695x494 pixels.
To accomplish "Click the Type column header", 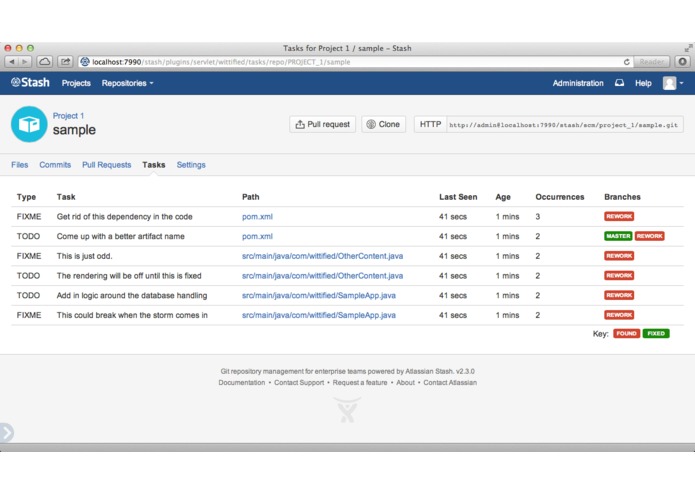I will coord(26,197).
